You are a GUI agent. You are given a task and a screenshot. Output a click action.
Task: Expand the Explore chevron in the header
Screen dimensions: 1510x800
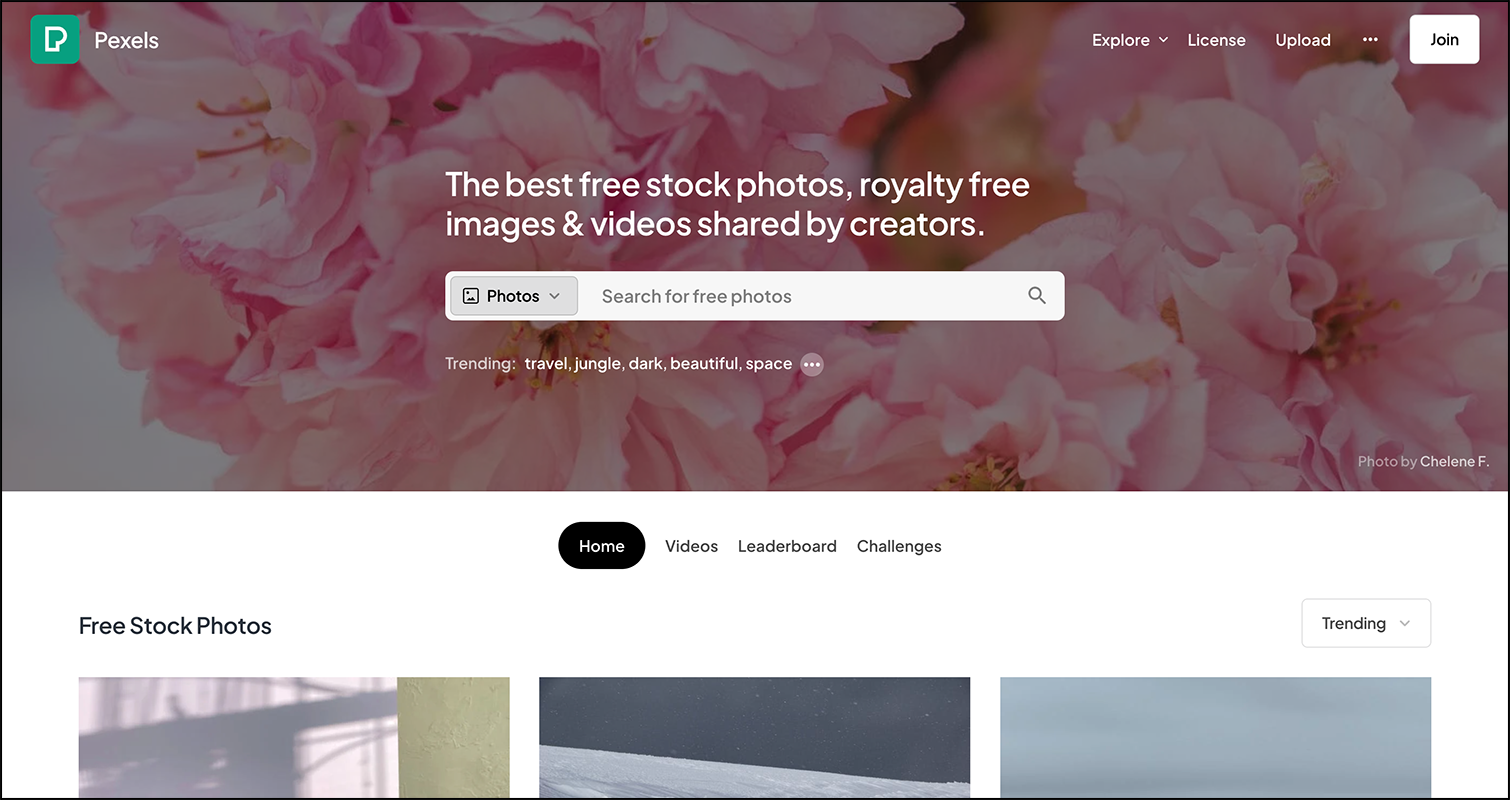click(1163, 40)
